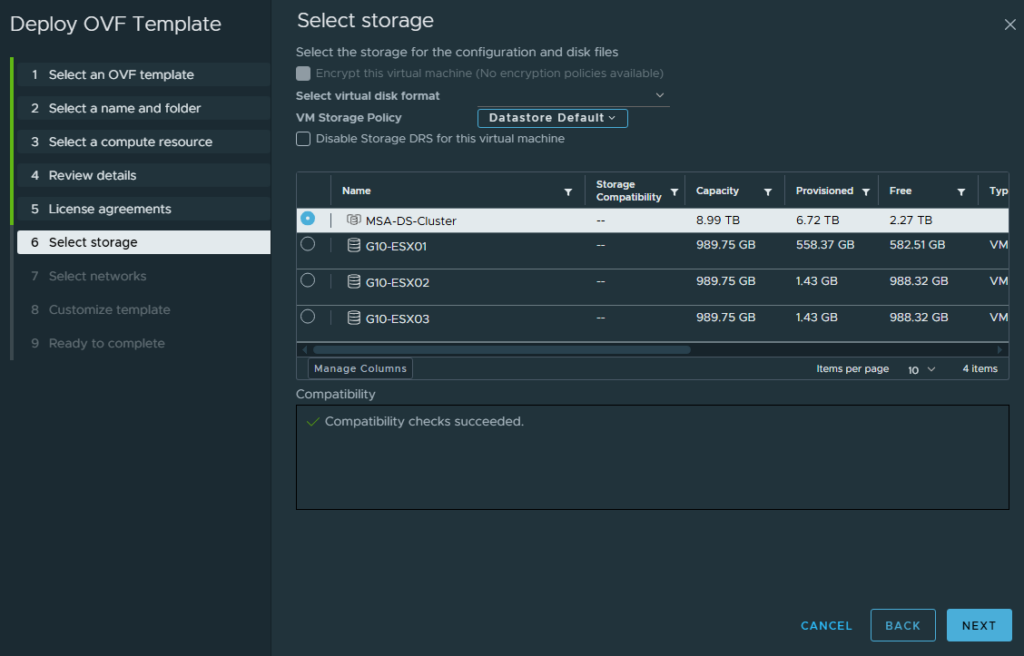Select the G10-ESX01 radio button
The width and height of the screenshot is (1024, 656).
(308, 244)
